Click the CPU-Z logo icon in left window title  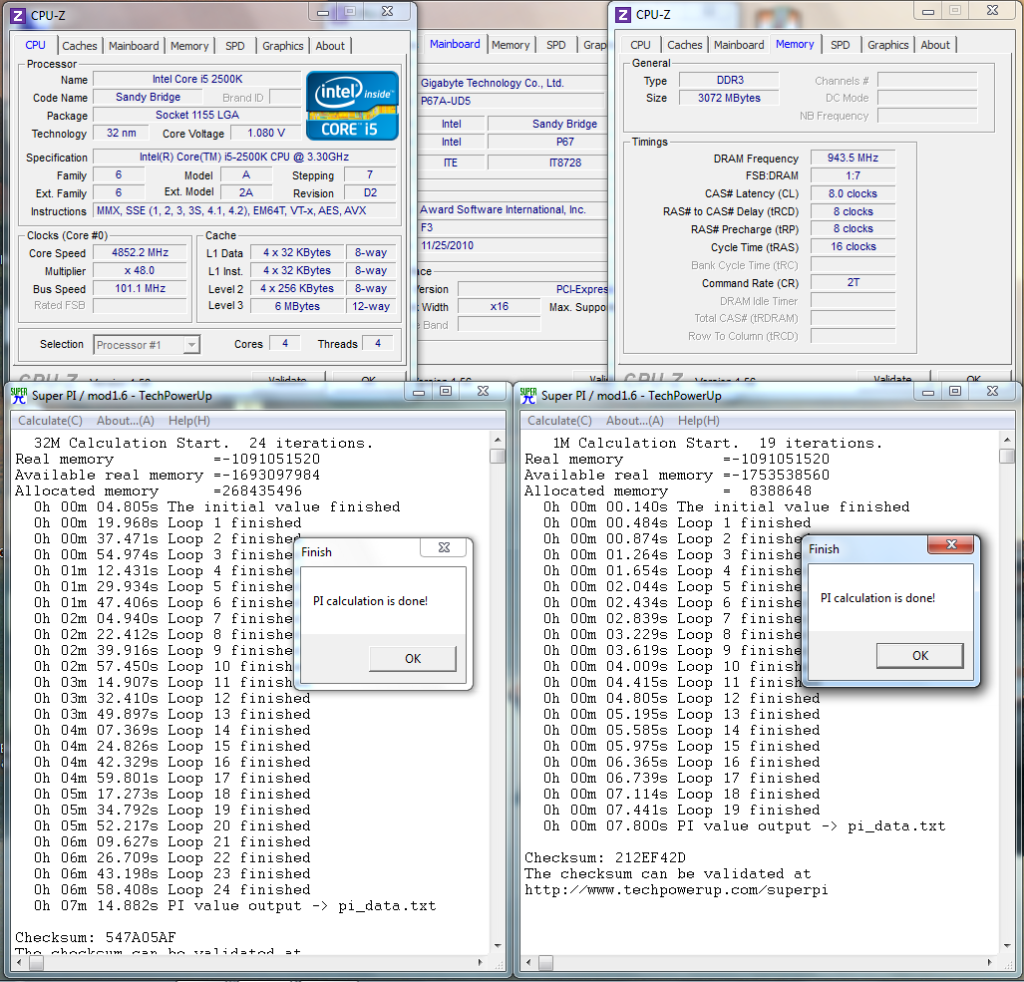click(19, 16)
